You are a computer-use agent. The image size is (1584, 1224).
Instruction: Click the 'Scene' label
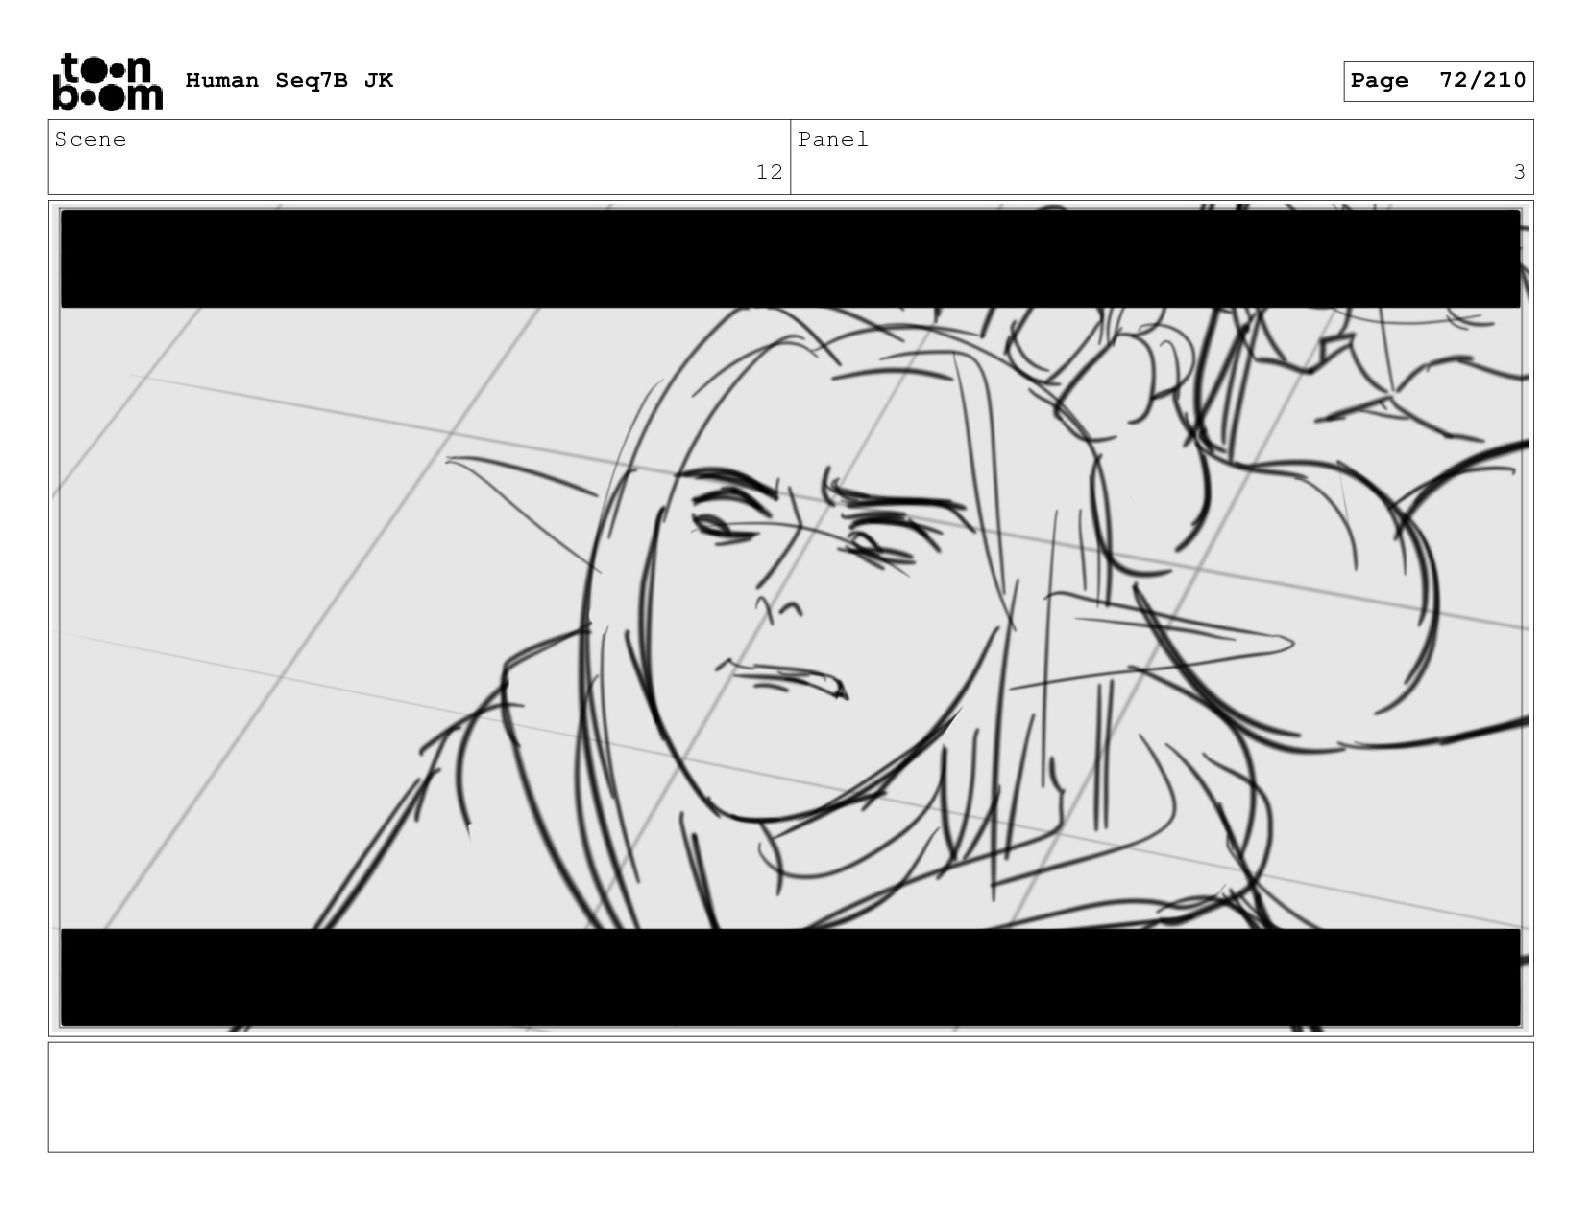[91, 140]
